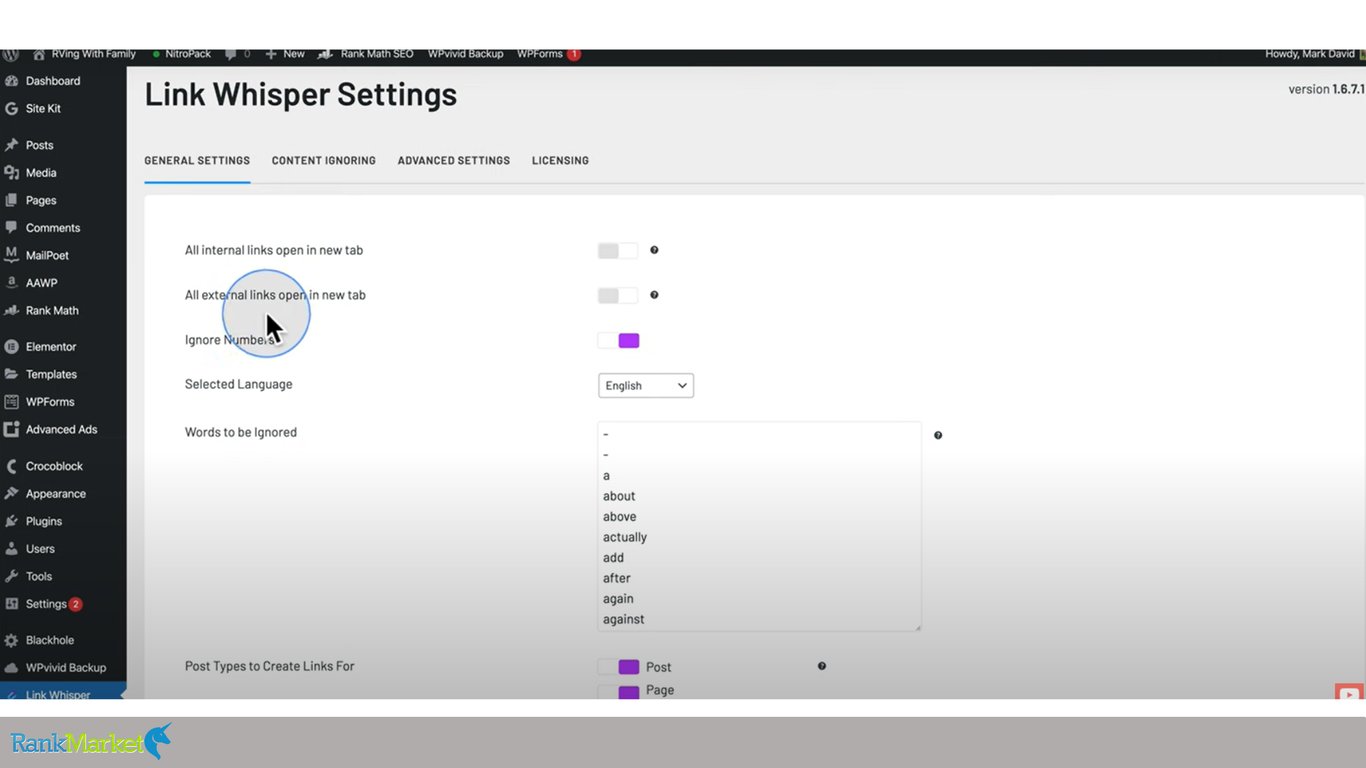Open the MailPoet icon
This screenshot has width=1366, height=768.
click(x=11, y=255)
